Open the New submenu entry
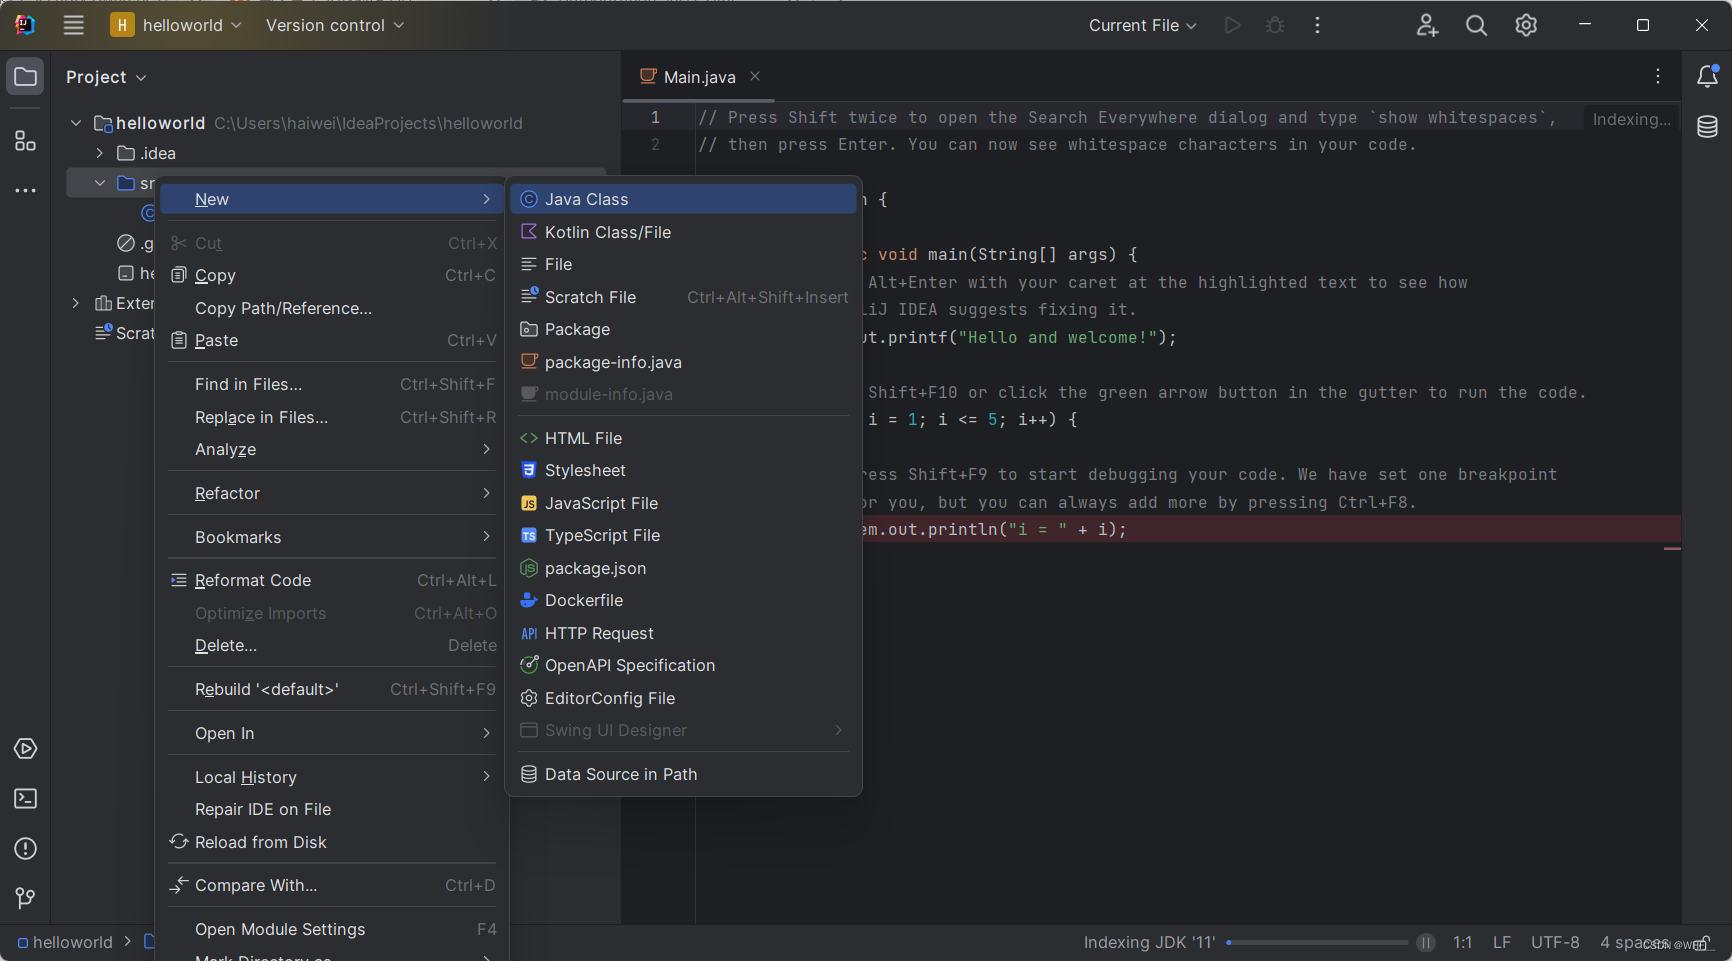1732x961 pixels. click(x=332, y=199)
